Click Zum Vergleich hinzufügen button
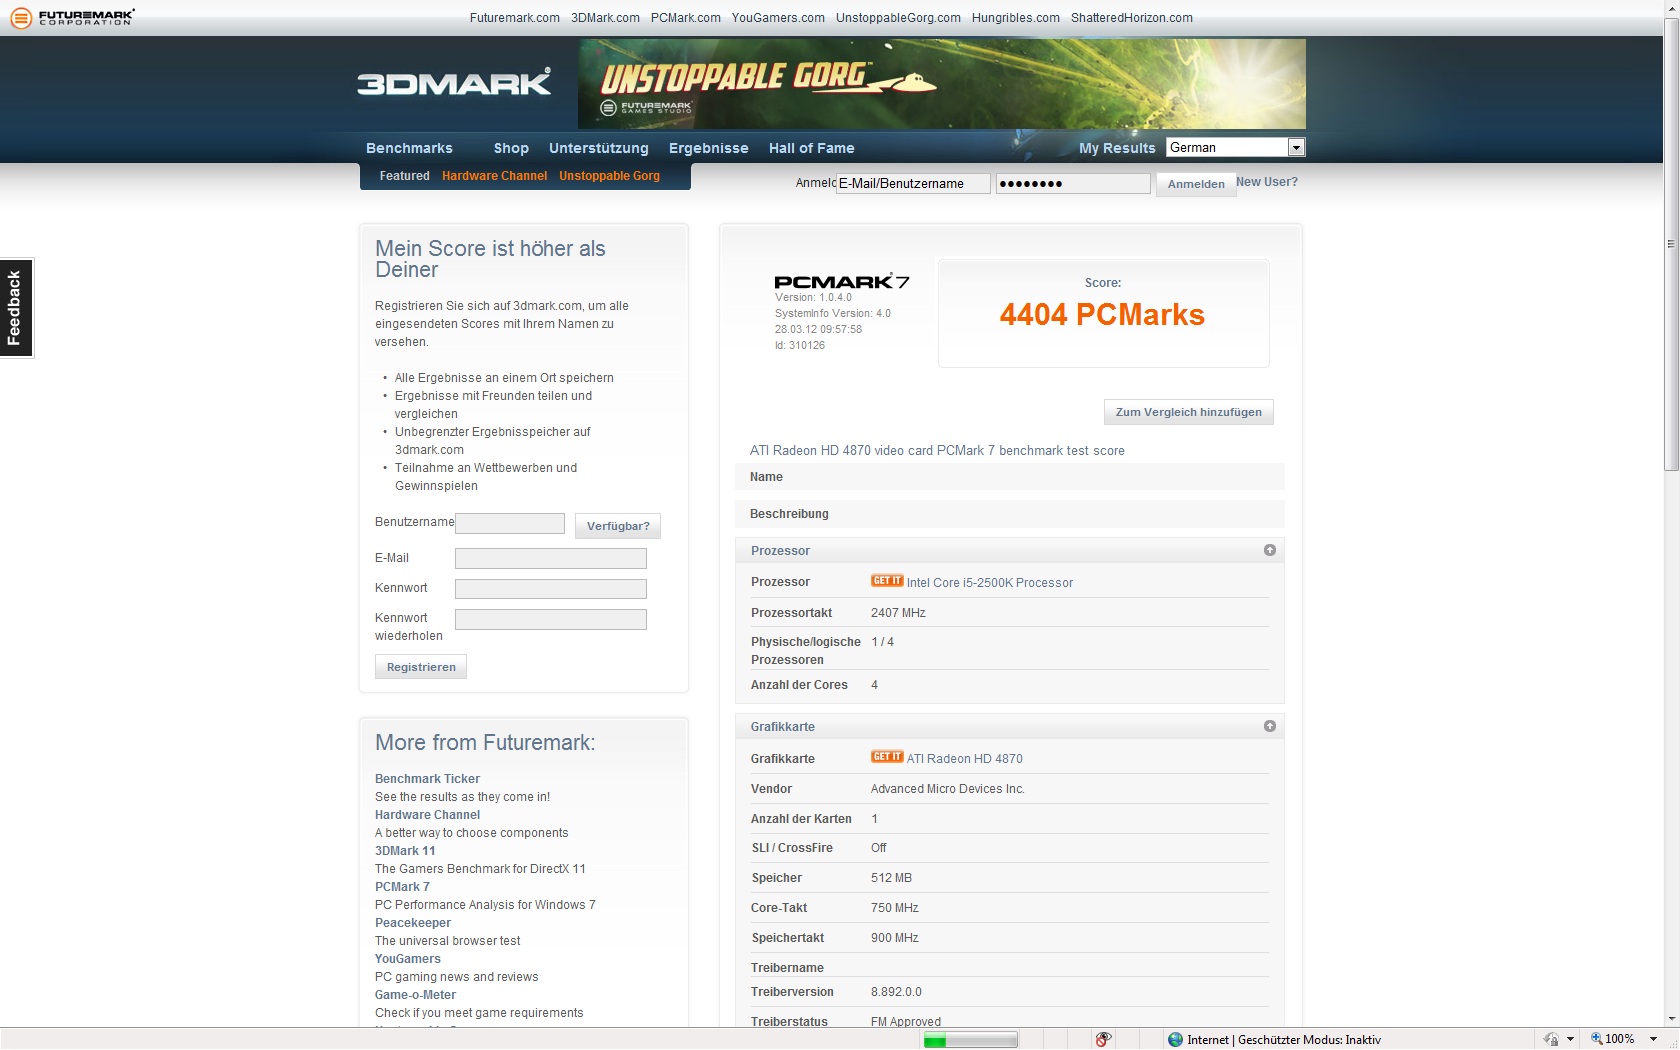The image size is (1680, 1050). [x=1188, y=412]
